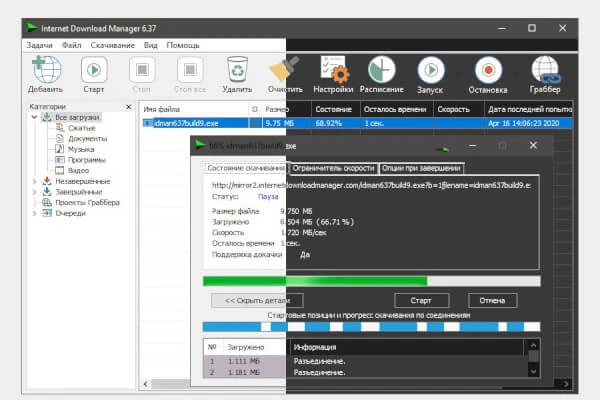Click the Остановка queue icon
The image size is (600, 400).
[x=488, y=70]
